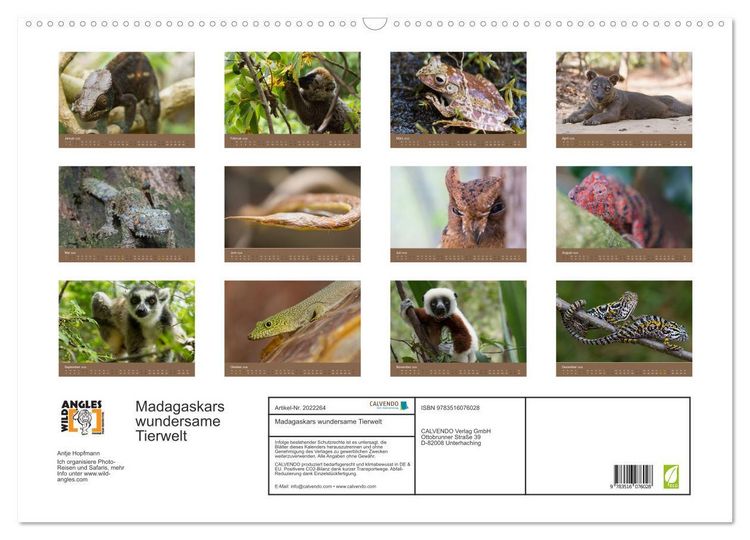Click the December calendar strip under the chameleons
The height and width of the screenshot is (540, 750).
[x=624, y=369]
